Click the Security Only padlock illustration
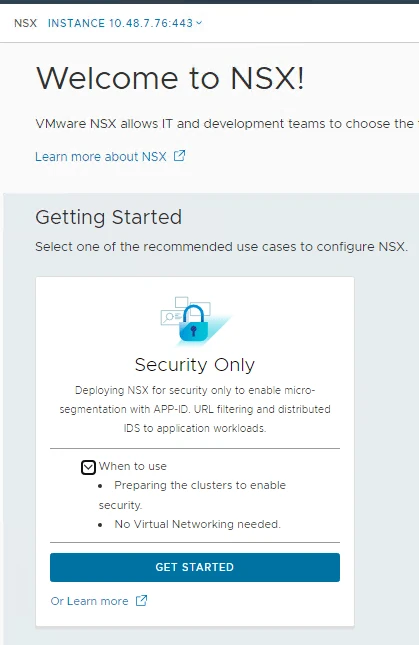This screenshot has width=419, height=645. tap(195, 322)
